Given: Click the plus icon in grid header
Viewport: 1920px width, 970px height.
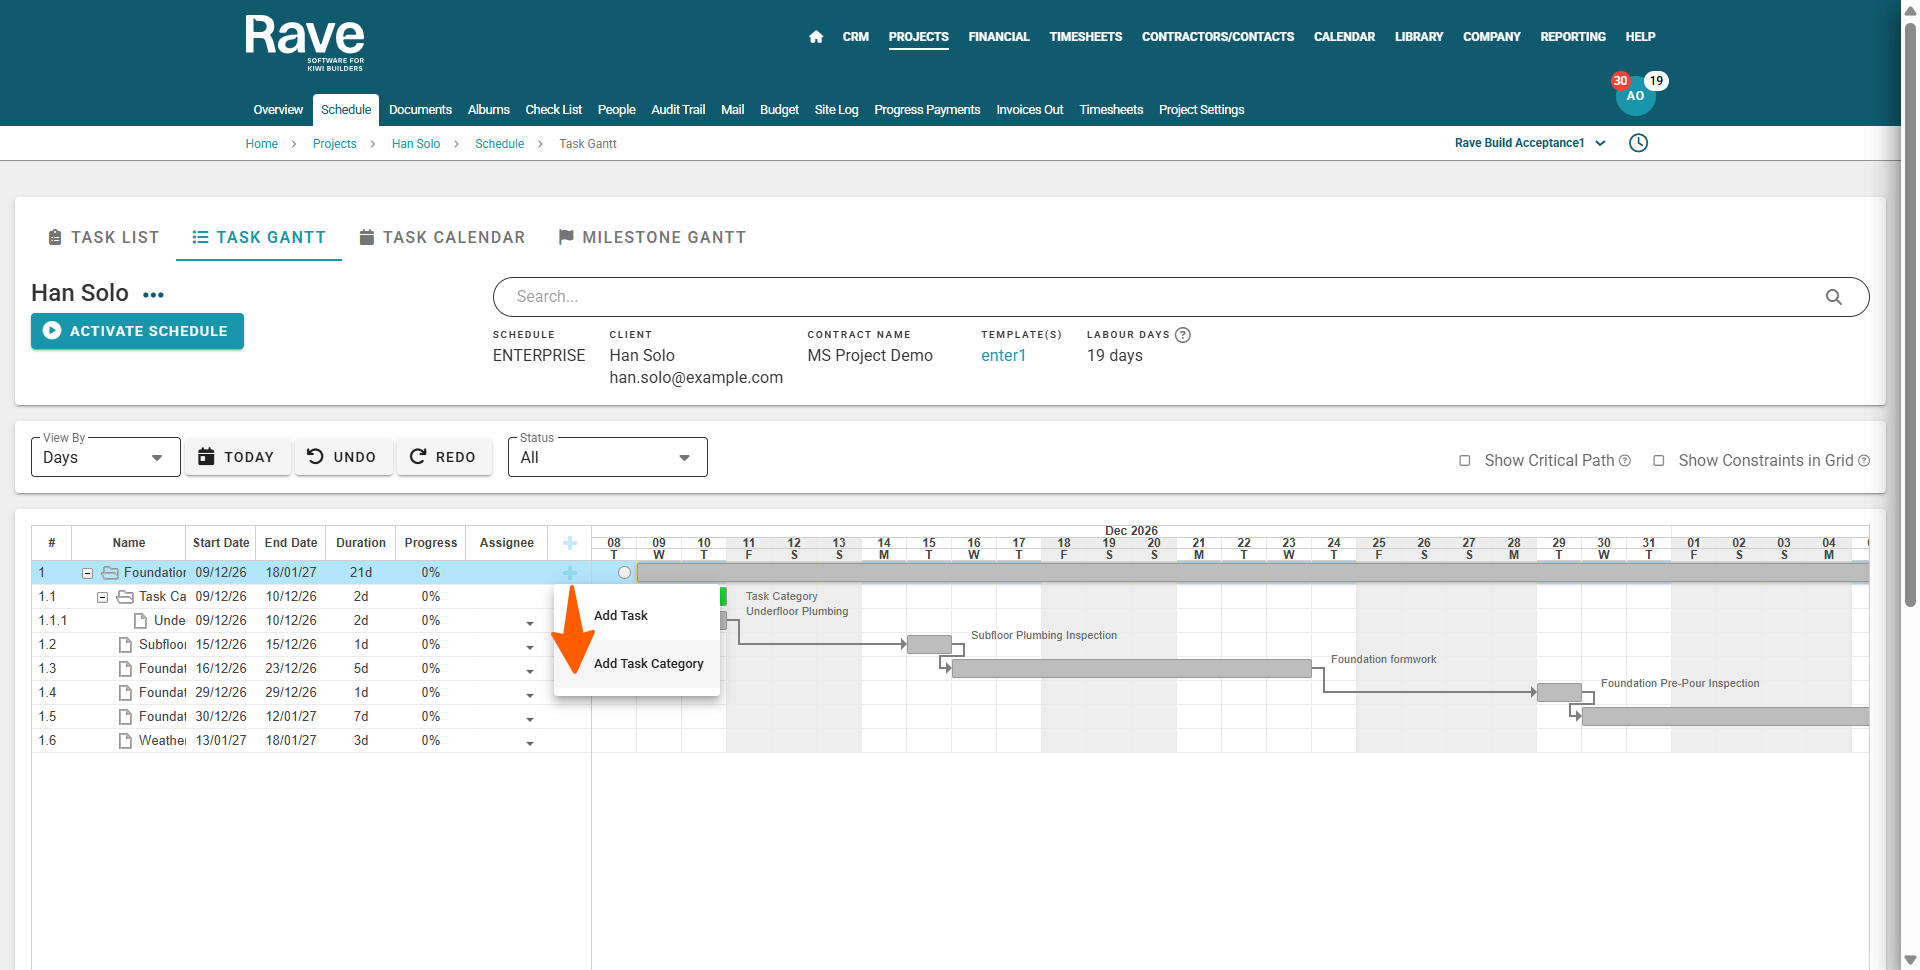Looking at the screenshot, I should 569,543.
